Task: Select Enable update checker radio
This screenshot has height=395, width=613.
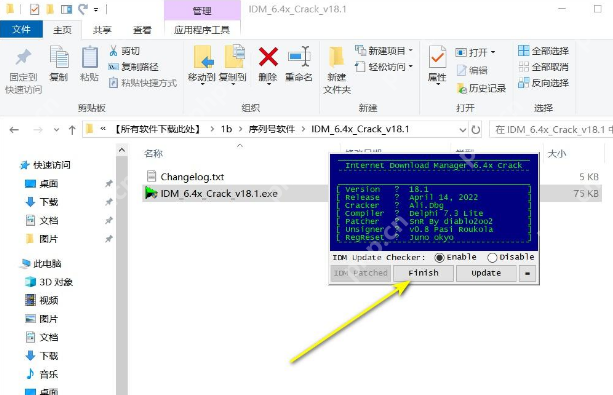Action: coord(439,257)
